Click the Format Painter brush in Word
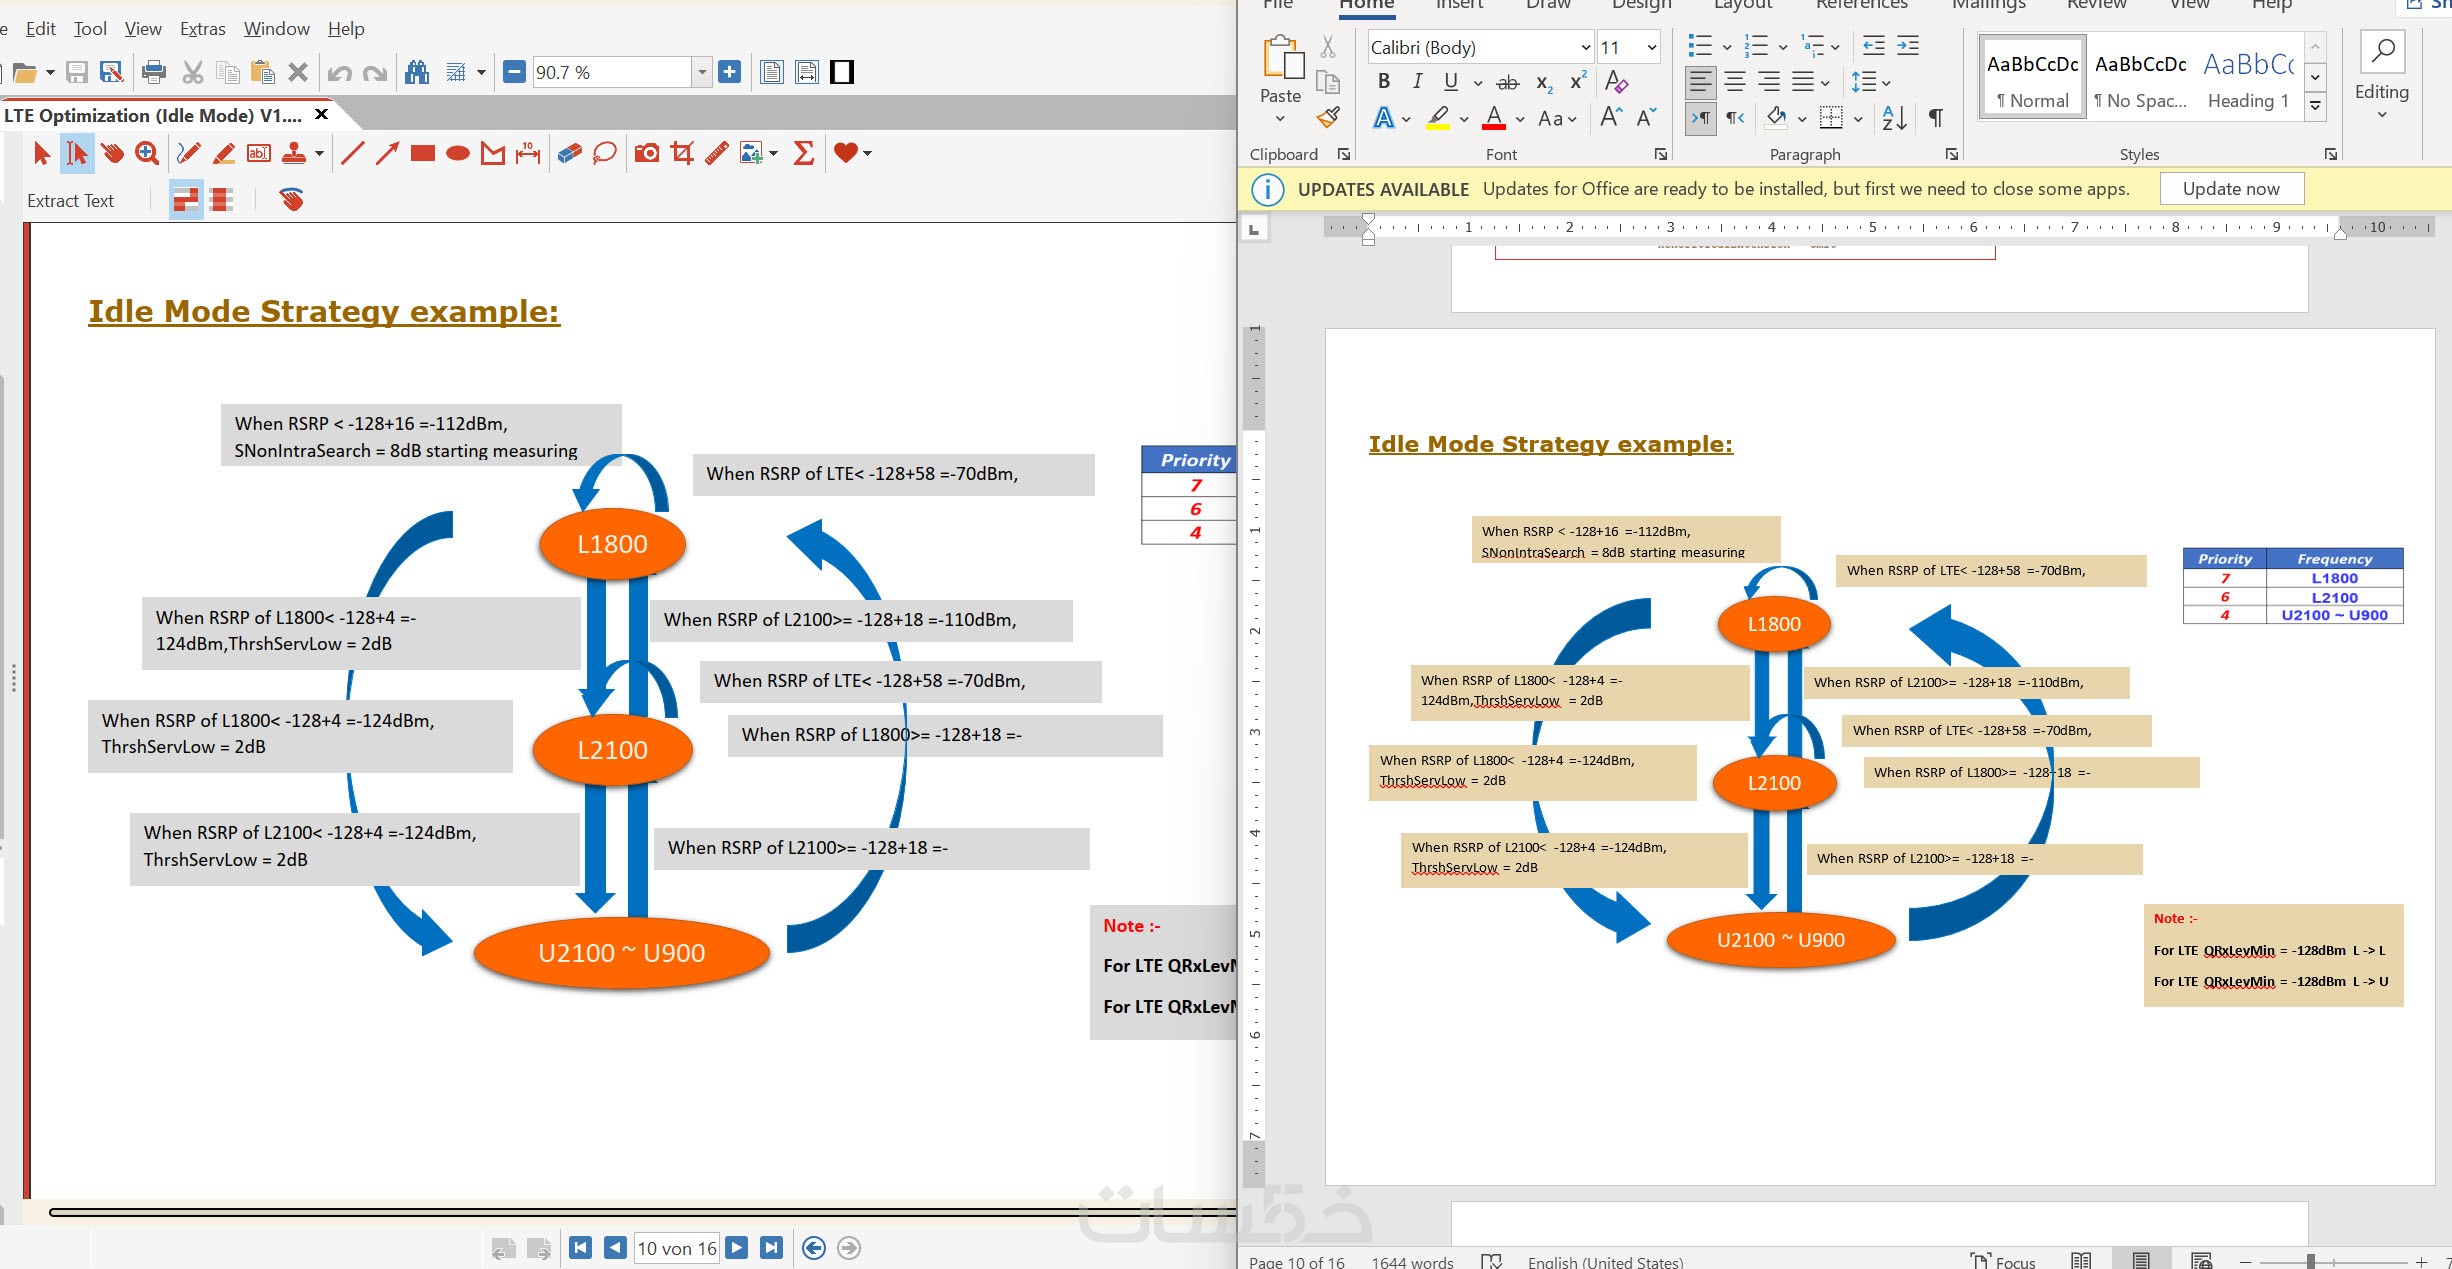The width and height of the screenshot is (2452, 1269). click(1328, 118)
